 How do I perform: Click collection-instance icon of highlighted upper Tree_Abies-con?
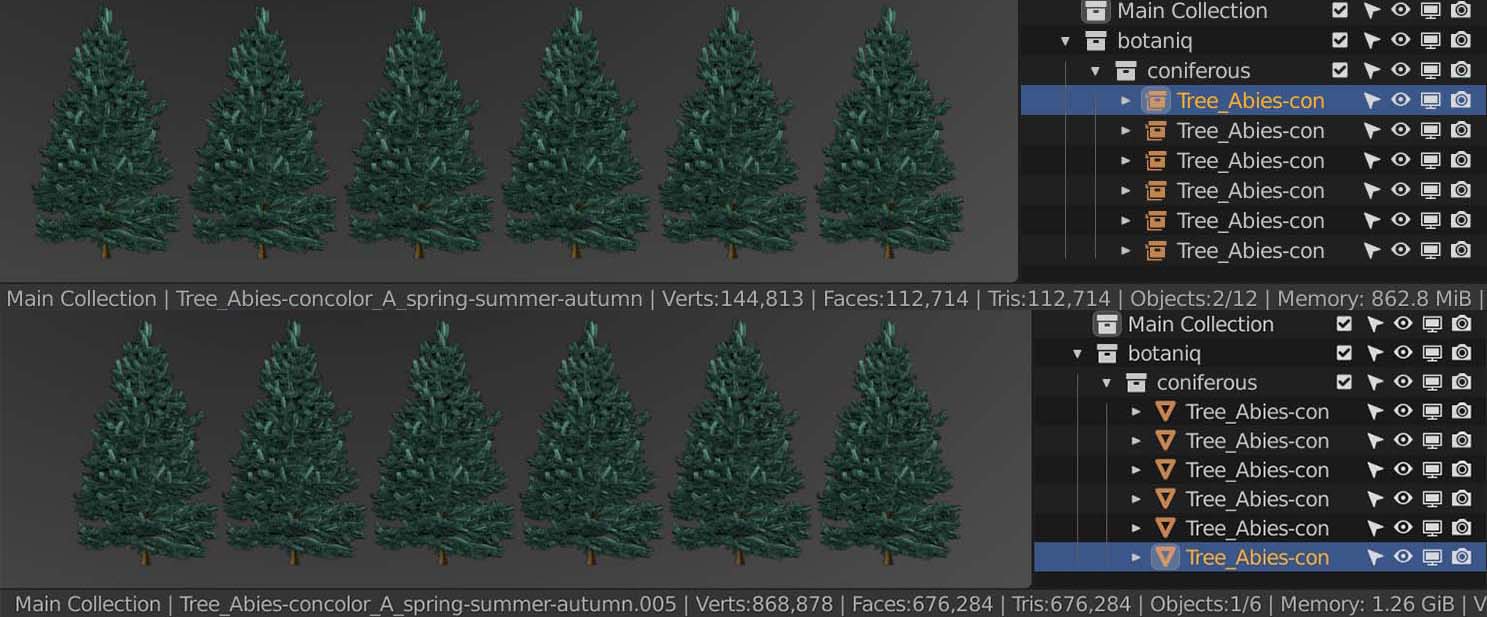coord(1157,100)
